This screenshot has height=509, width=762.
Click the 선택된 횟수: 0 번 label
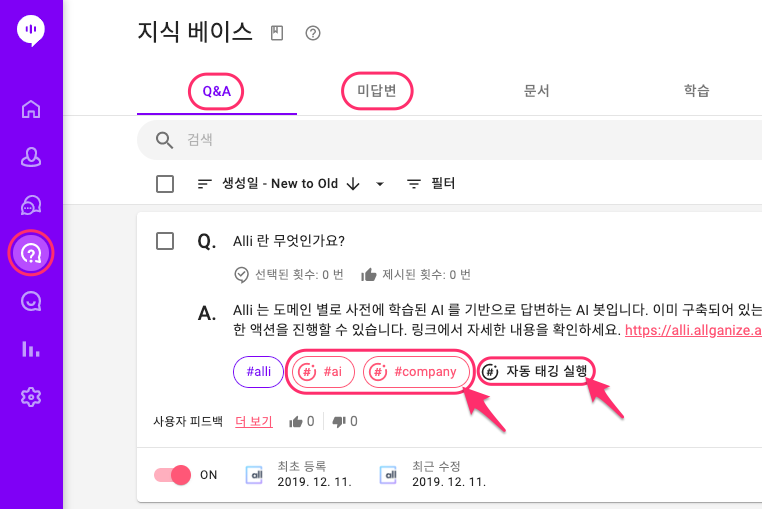pos(299,275)
